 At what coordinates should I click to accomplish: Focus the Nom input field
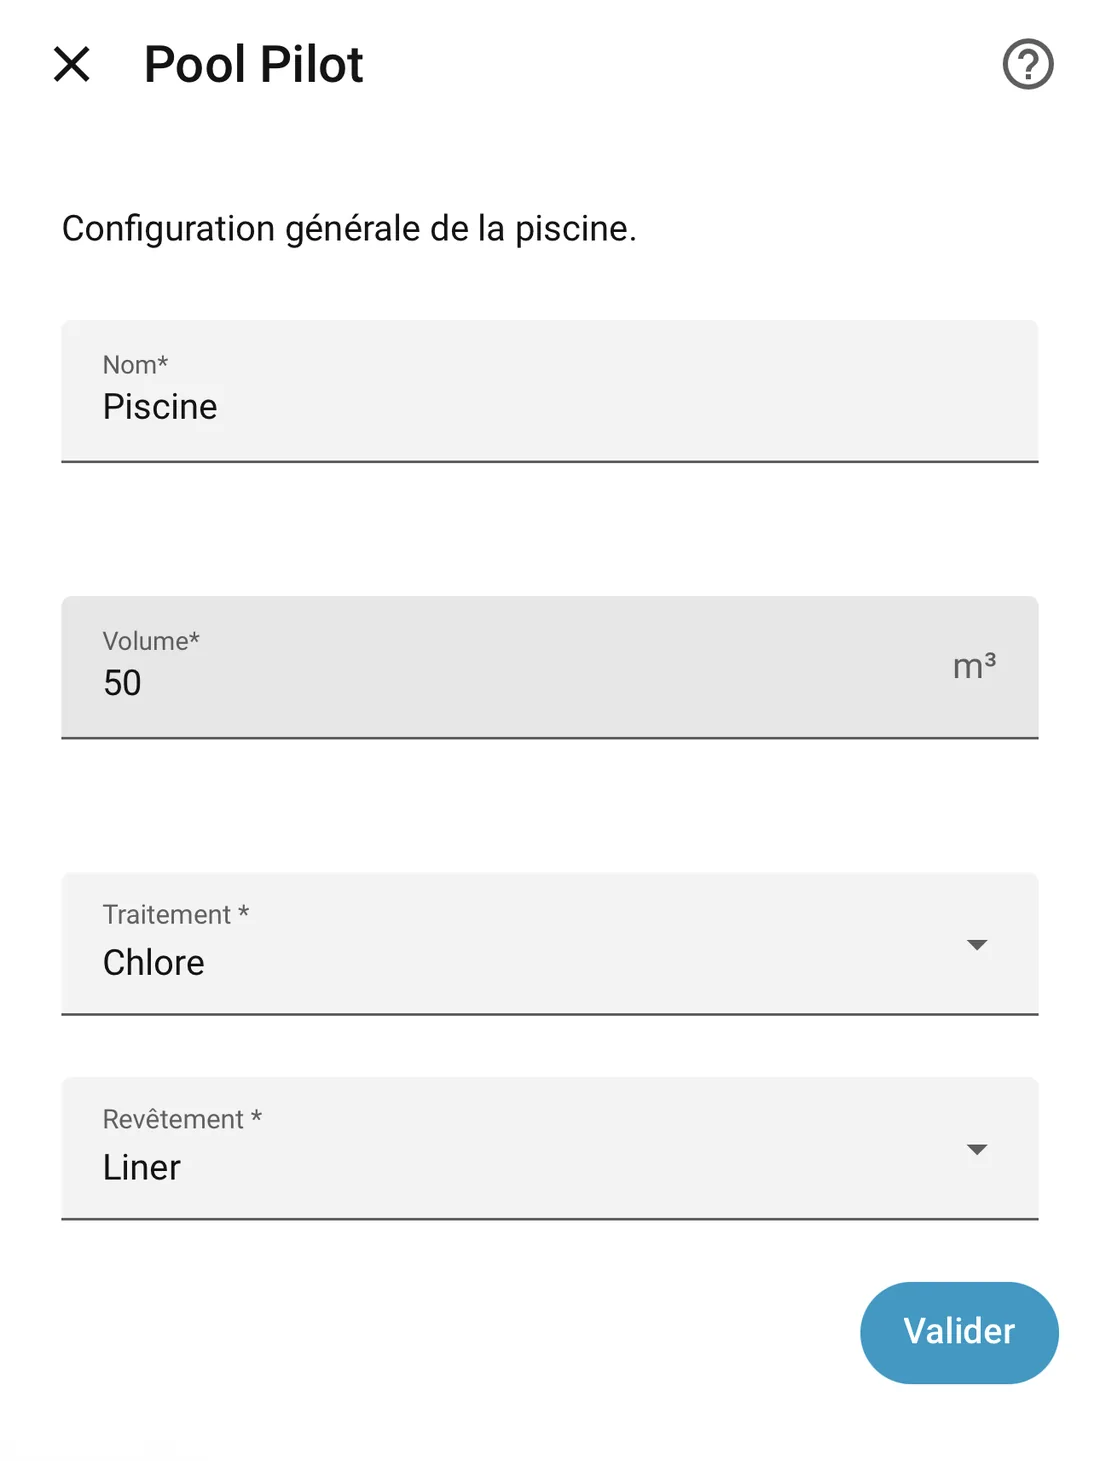(x=550, y=391)
